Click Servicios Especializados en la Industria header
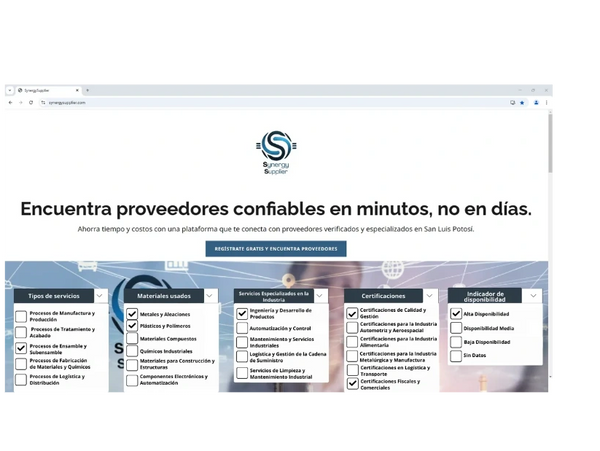The image size is (600, 451). pos(274,296)
